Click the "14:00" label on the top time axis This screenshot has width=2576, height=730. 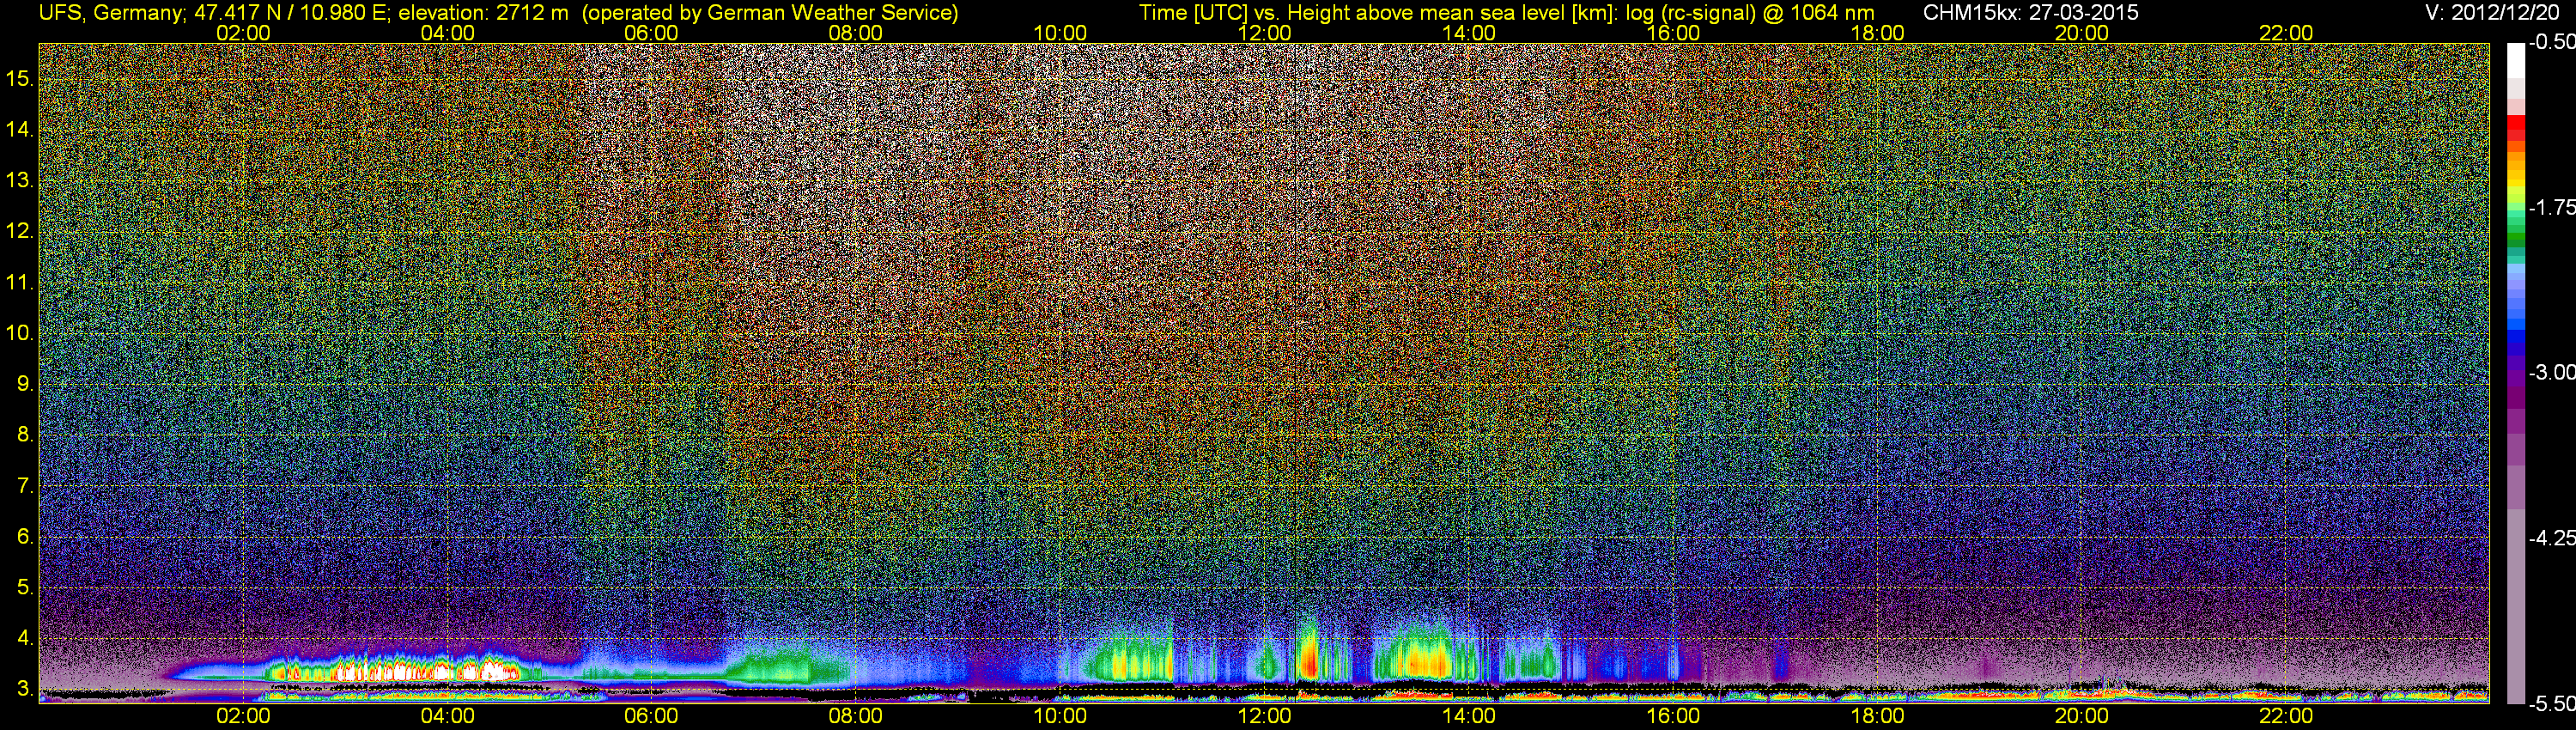(1468, 33)
